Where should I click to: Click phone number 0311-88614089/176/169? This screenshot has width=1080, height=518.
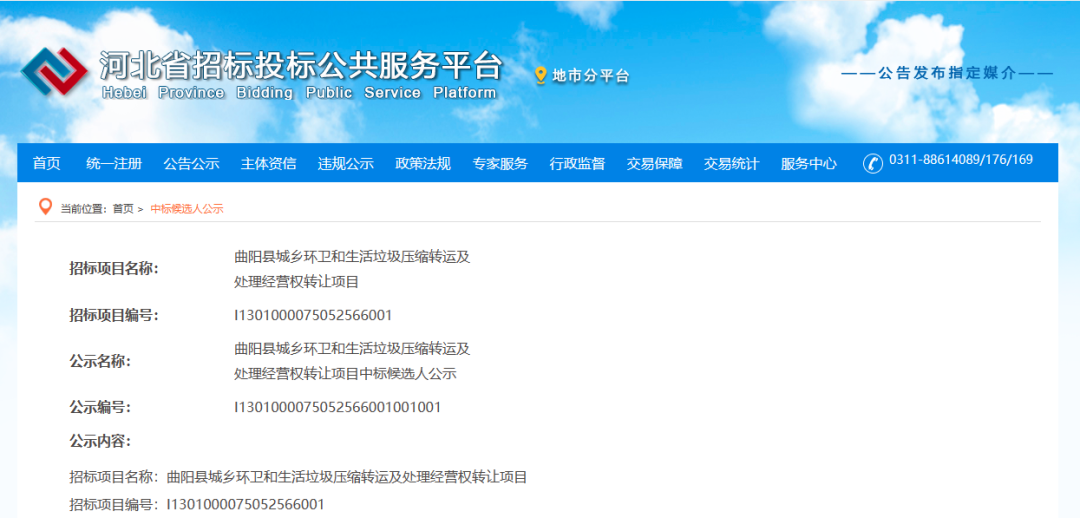pos(961,160)
